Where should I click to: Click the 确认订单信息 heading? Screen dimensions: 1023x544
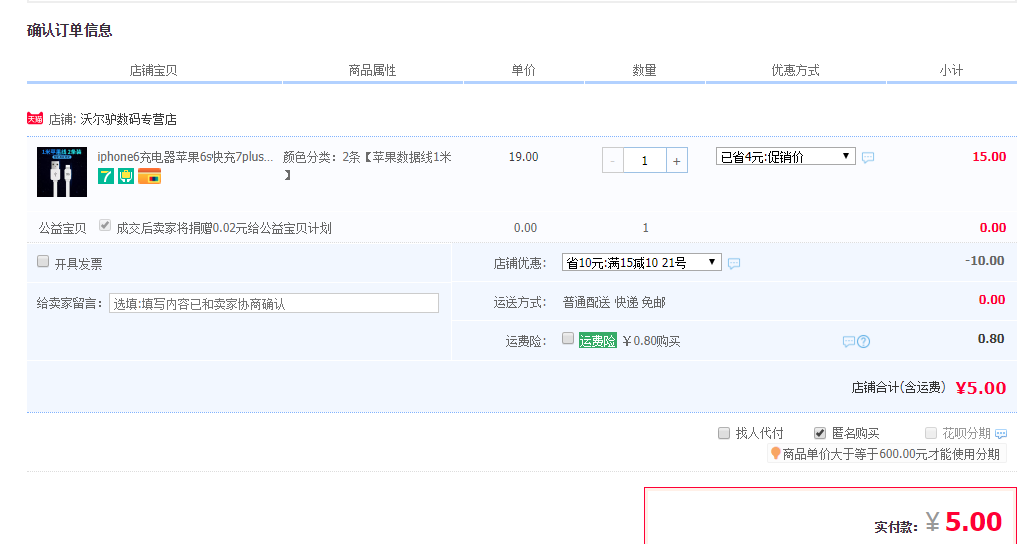[x=70, y=31]
